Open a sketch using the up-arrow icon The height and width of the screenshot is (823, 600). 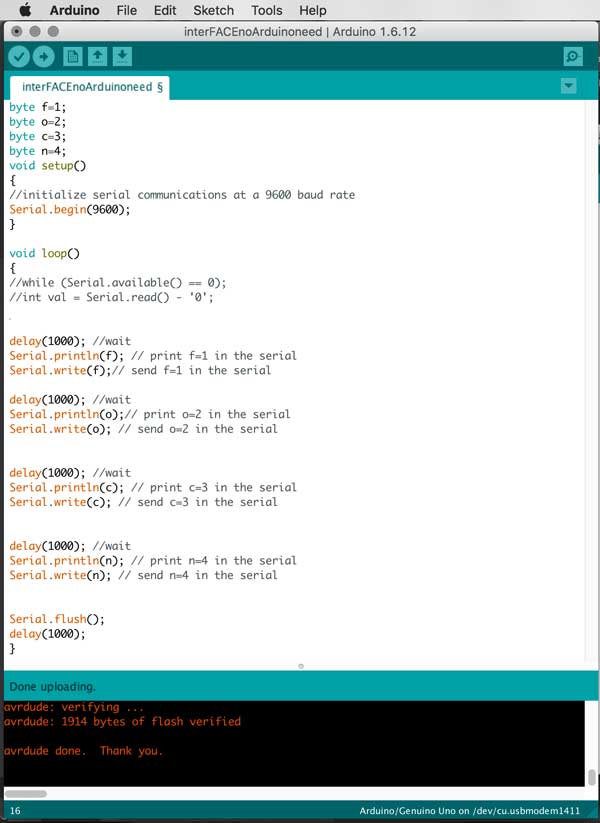(97, 57)
